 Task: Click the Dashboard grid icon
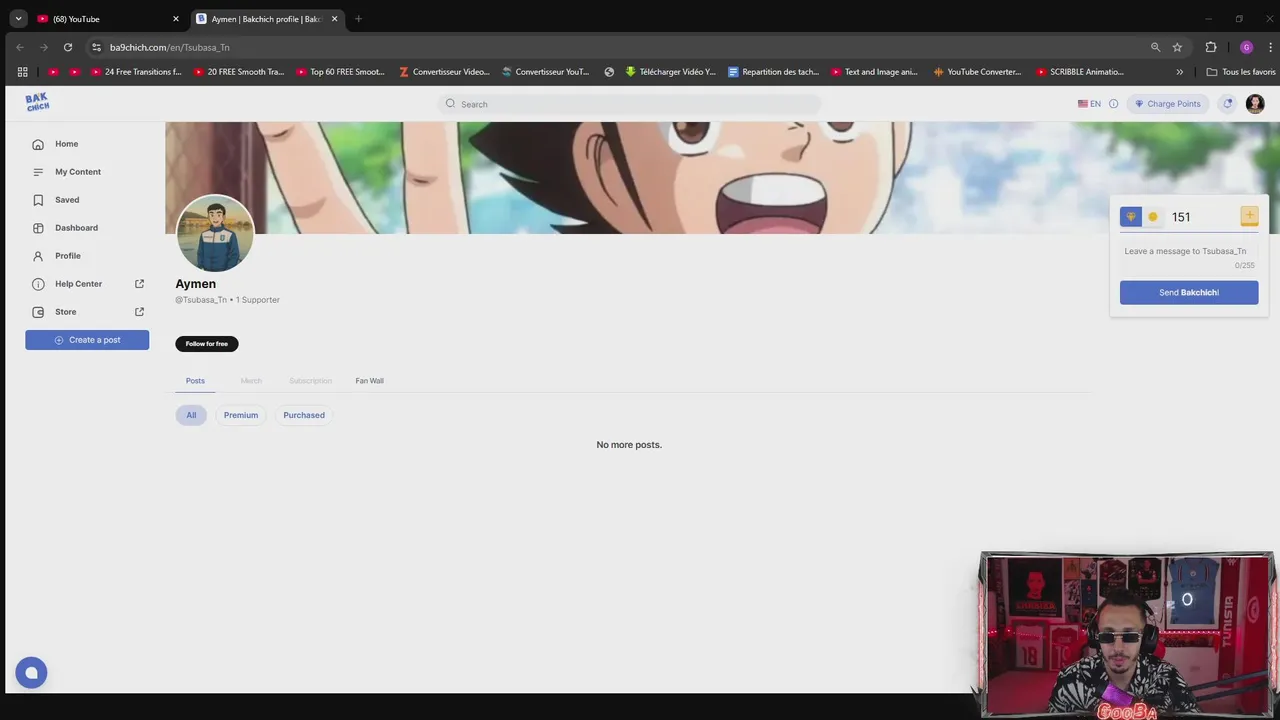pyautogui.click(x=38, y=228)
